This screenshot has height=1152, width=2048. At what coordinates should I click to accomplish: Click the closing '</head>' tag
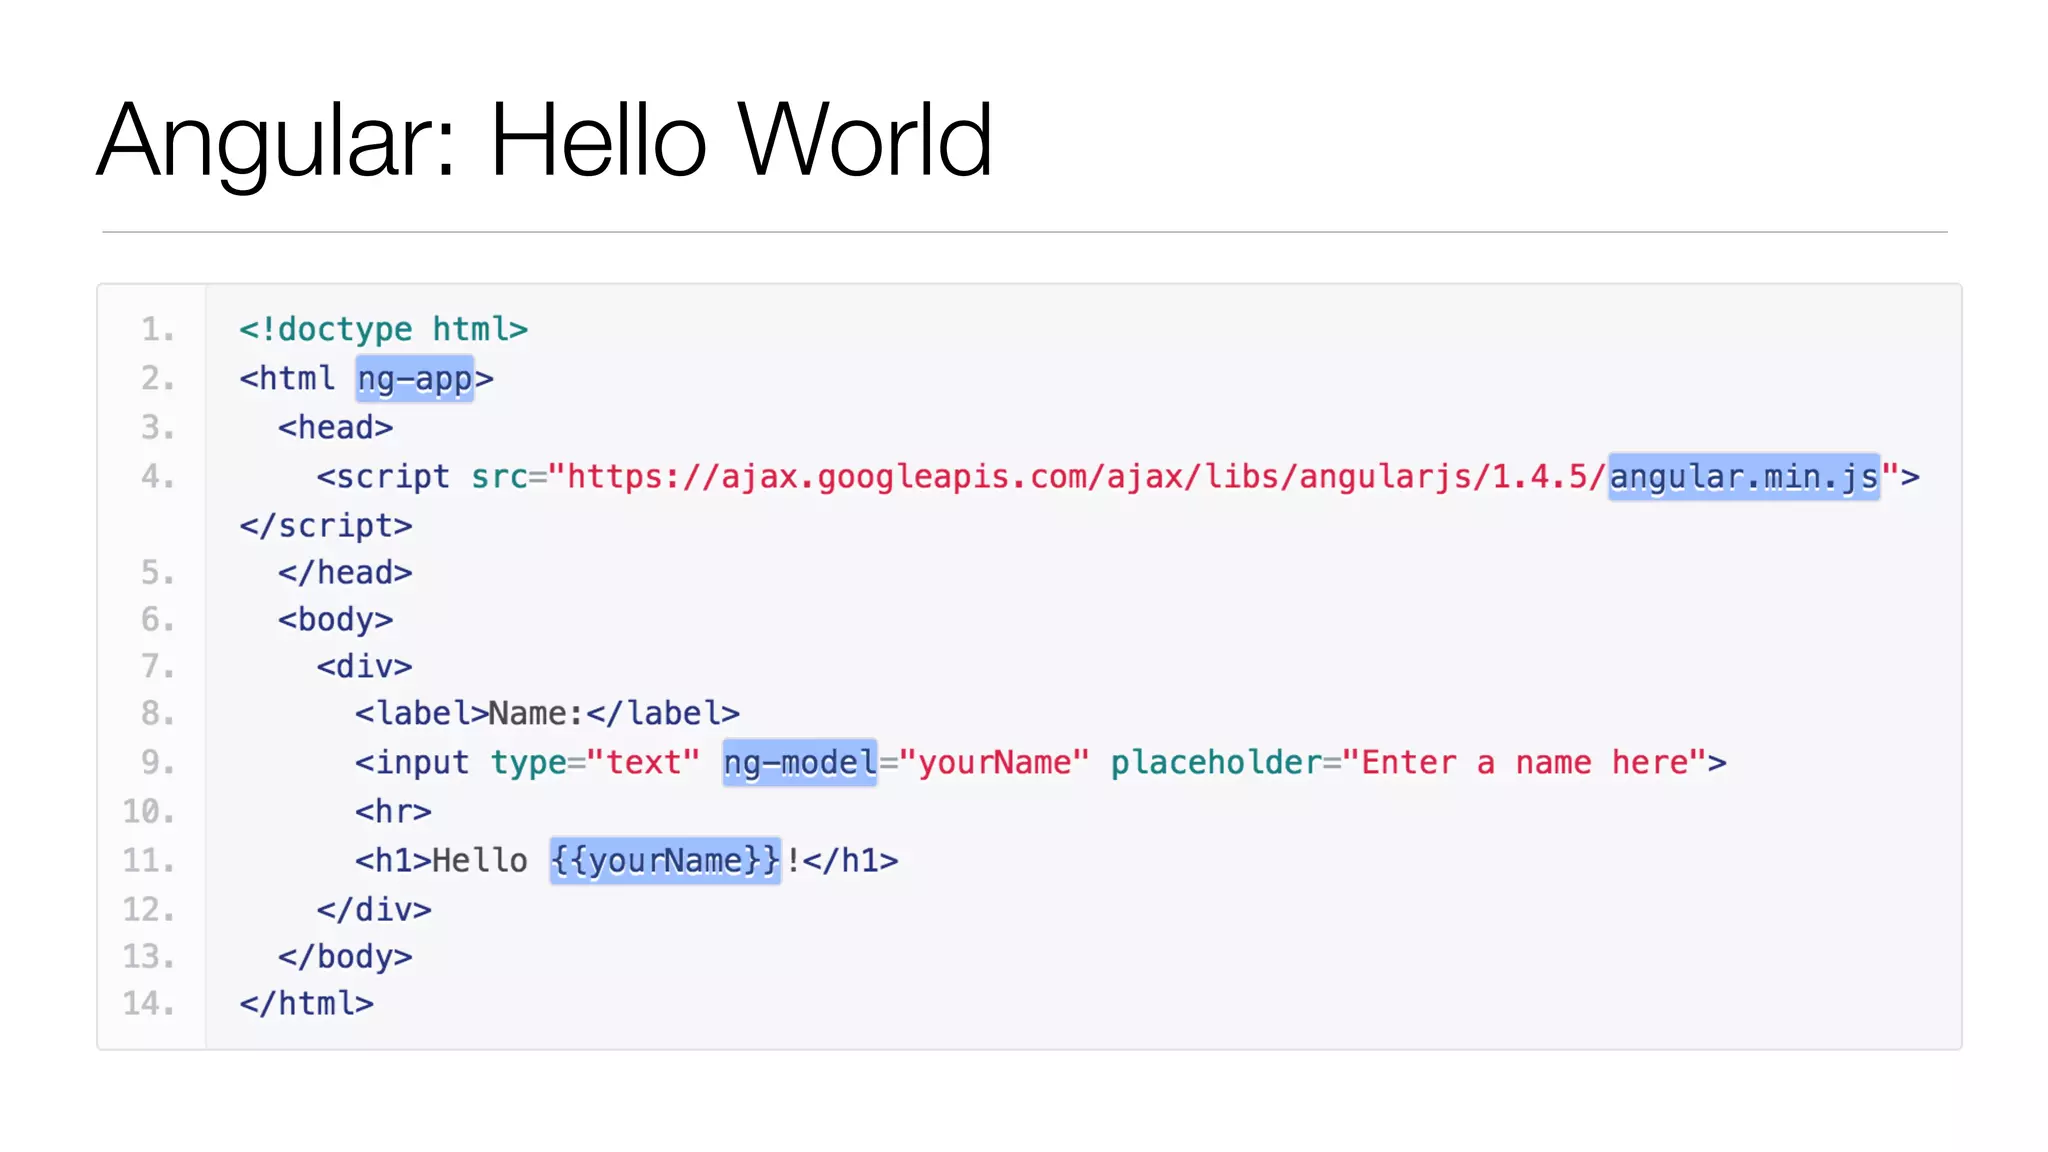pyautogui.click(x=345, y=573)
